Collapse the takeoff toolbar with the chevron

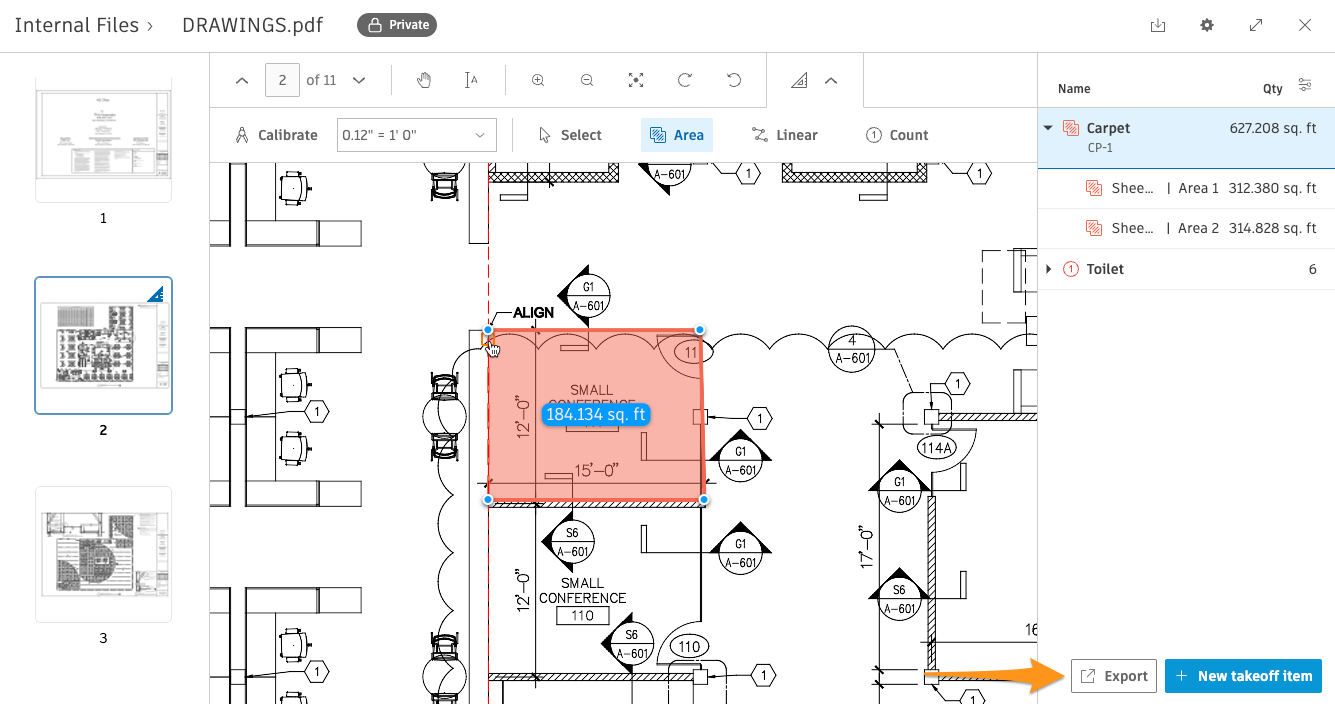point(831,81)
